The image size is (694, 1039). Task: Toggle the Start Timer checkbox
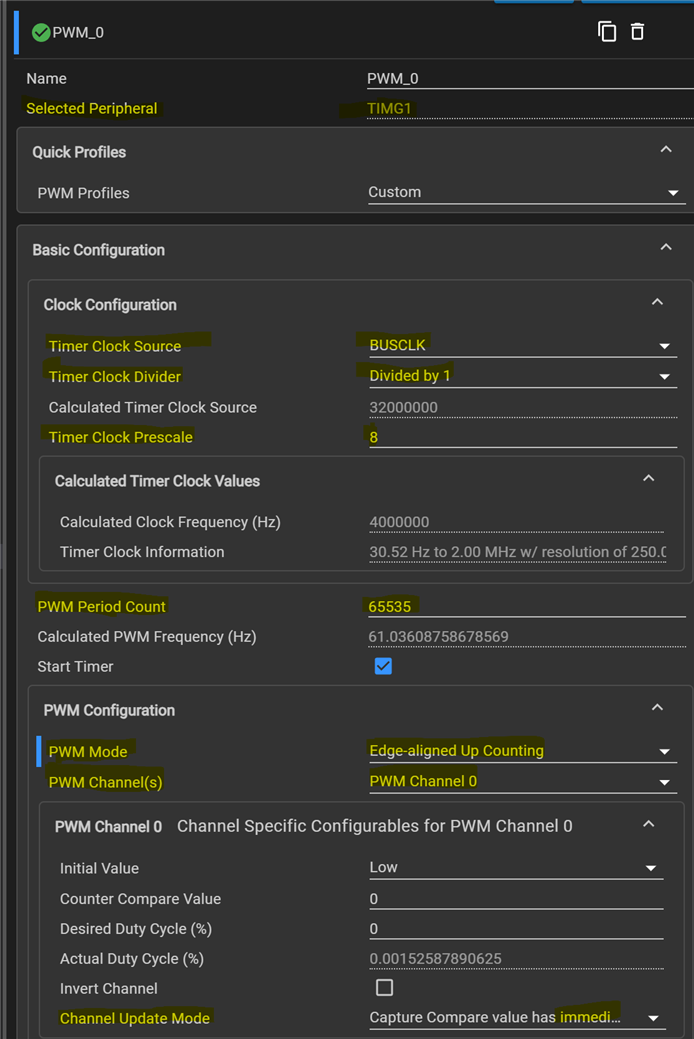[383, 666]
